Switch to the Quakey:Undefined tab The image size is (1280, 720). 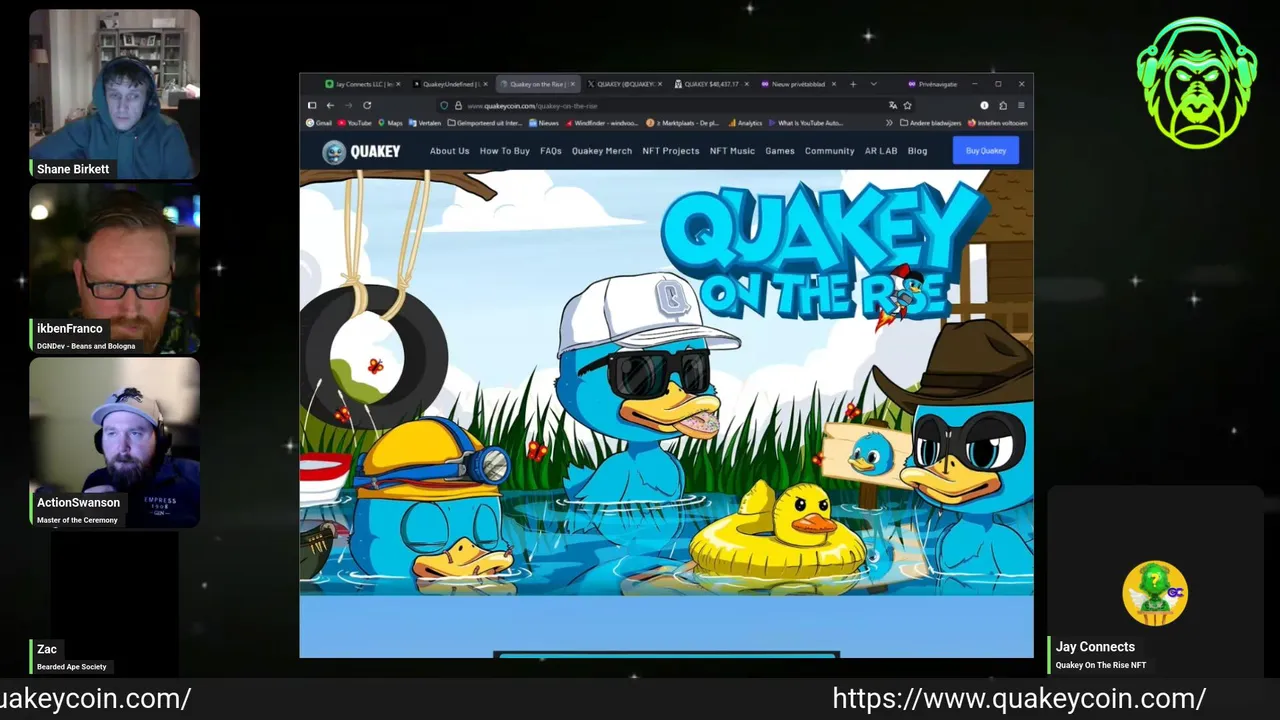click(x=449, y=84)
